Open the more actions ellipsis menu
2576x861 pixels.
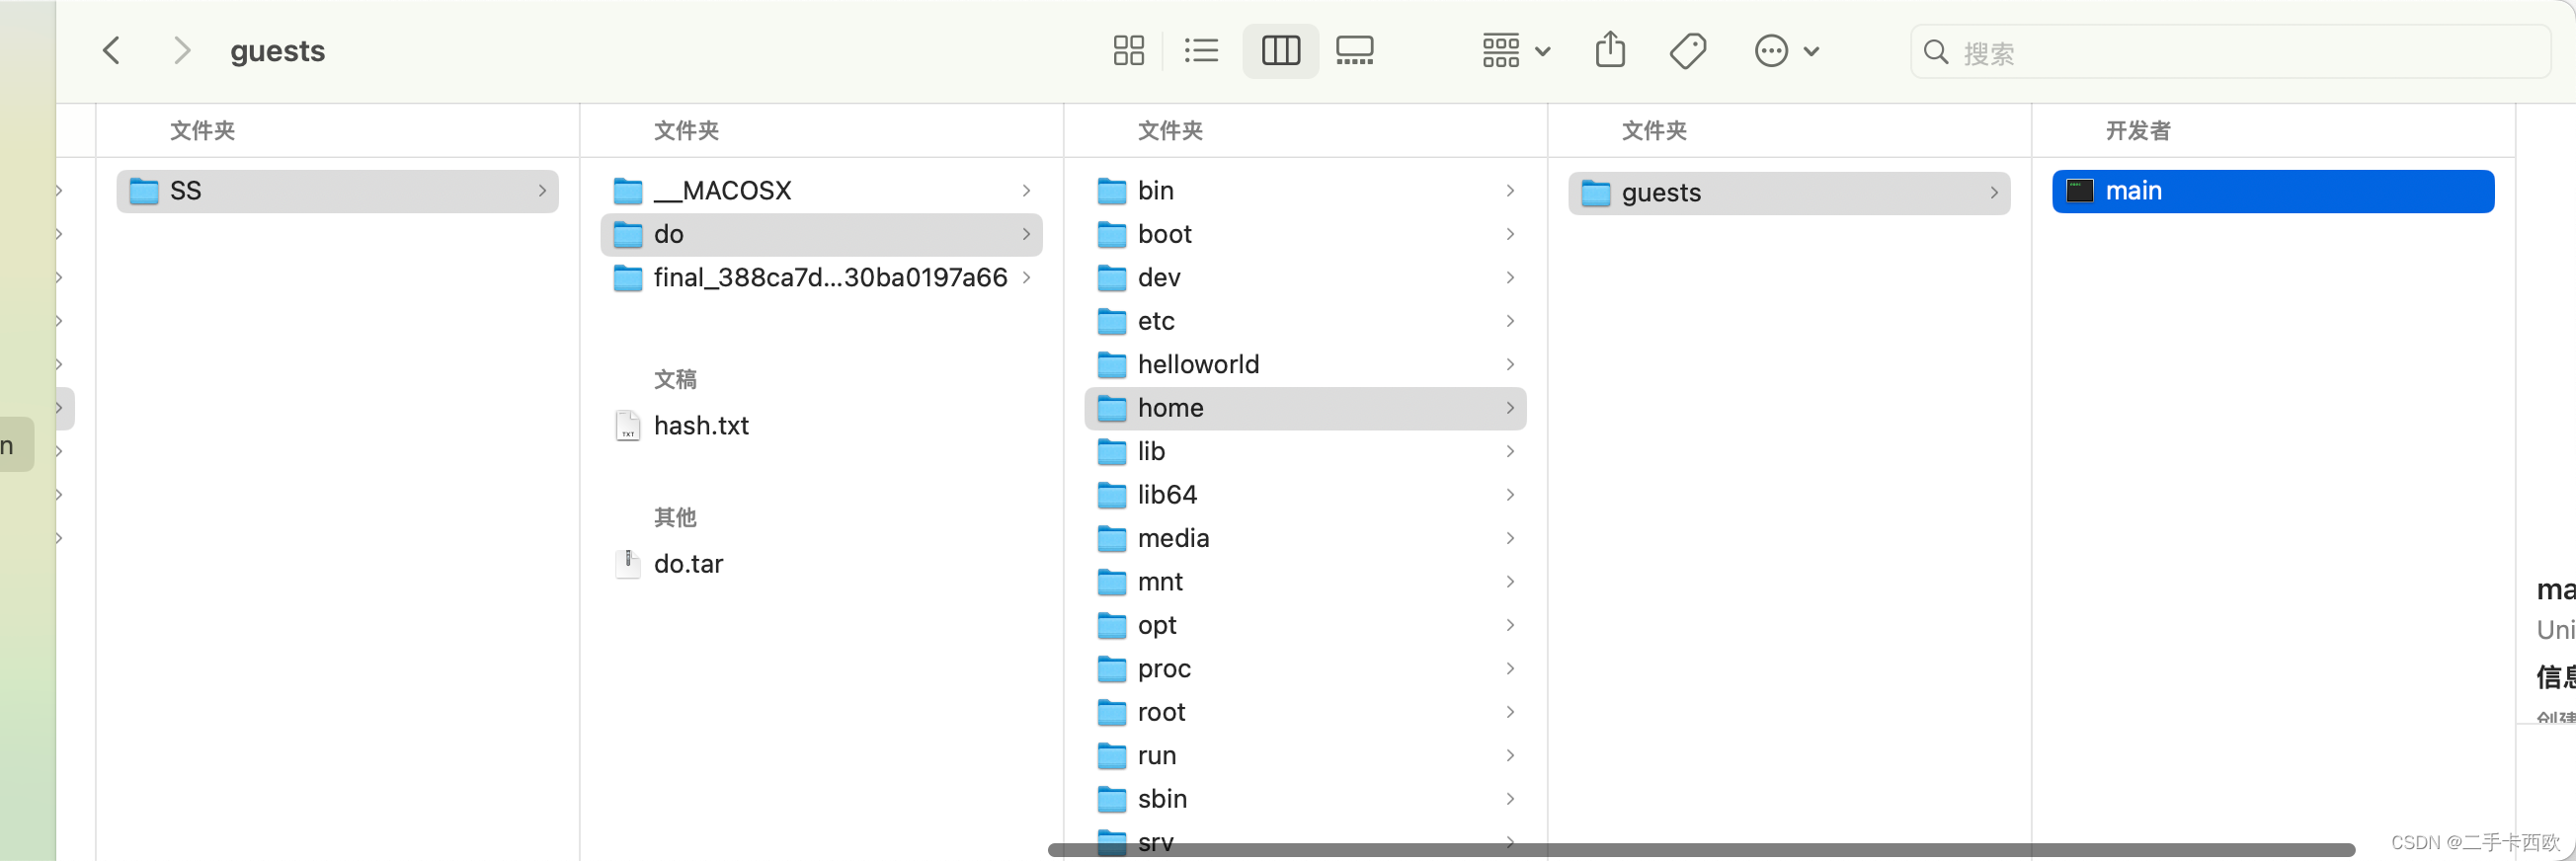[1787, 50]
